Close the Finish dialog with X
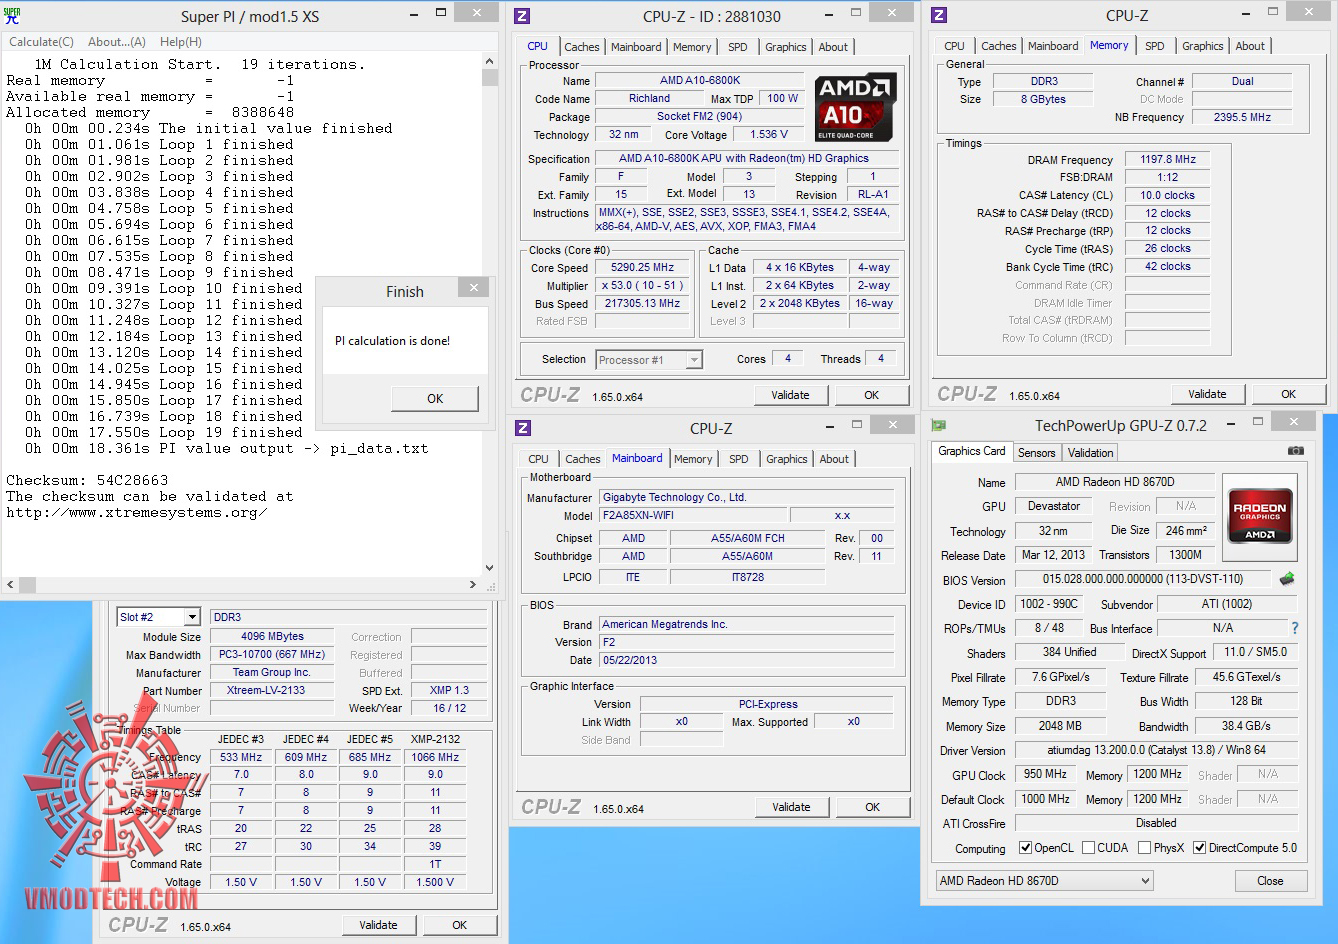Screen dimensions: 1338x944 pos(474,288)
